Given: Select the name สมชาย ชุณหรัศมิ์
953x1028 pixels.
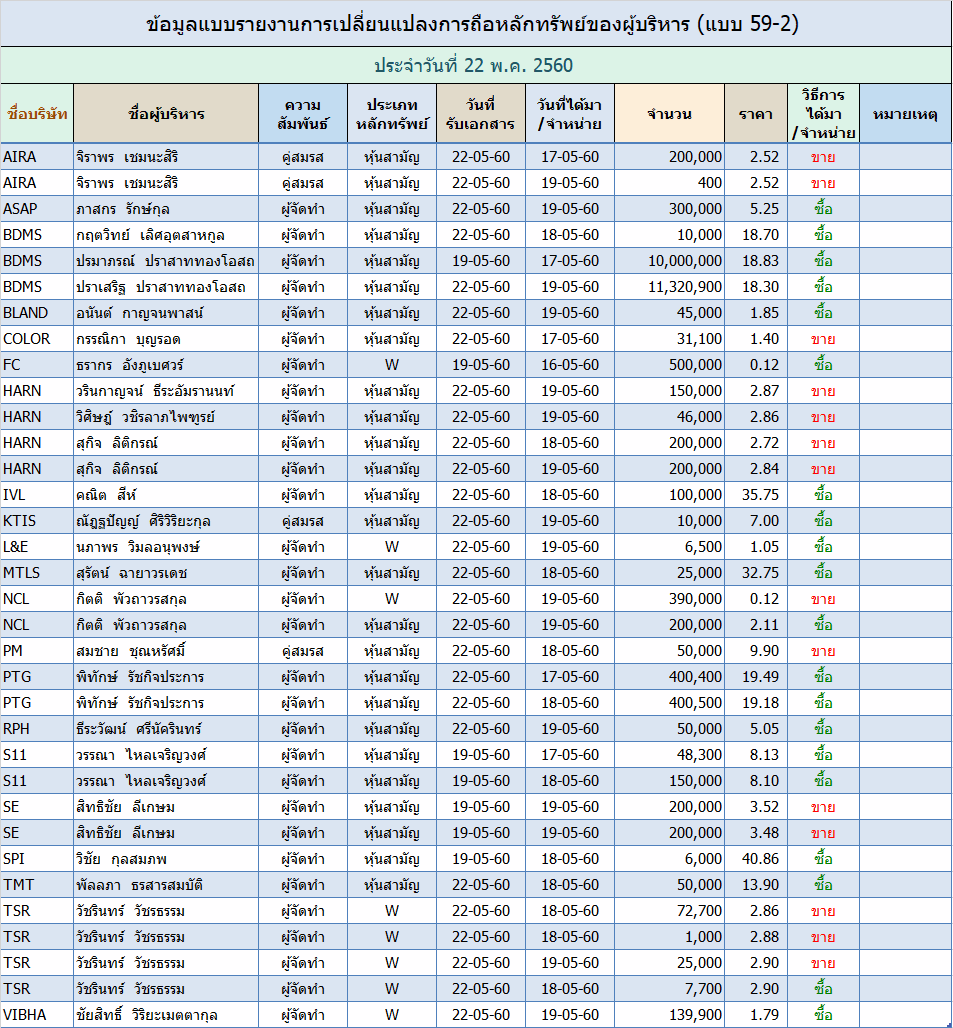Looking at the screenshot, I should pyautogui.click(x=131, y=651).
